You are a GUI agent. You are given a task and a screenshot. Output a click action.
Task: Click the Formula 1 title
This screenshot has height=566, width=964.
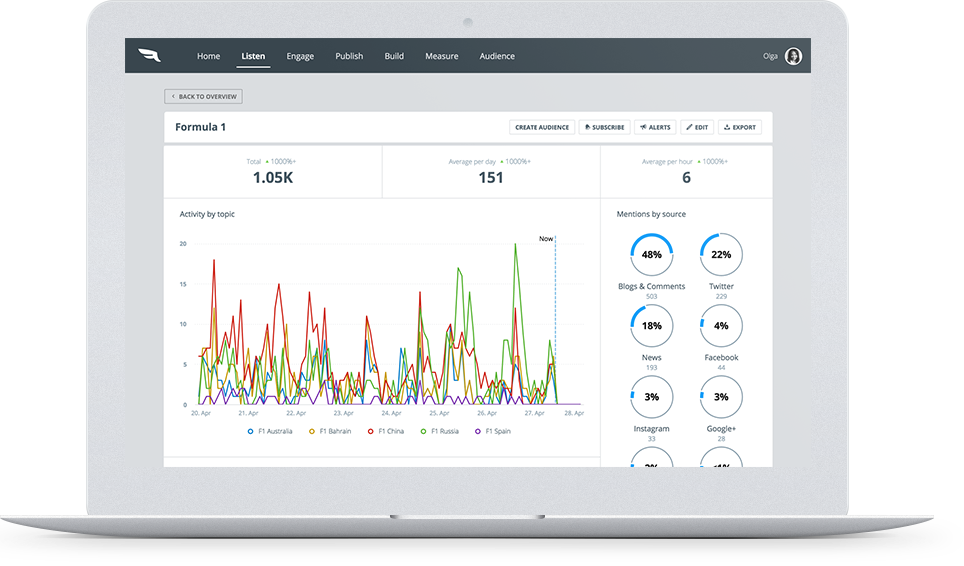click(200, 127)
